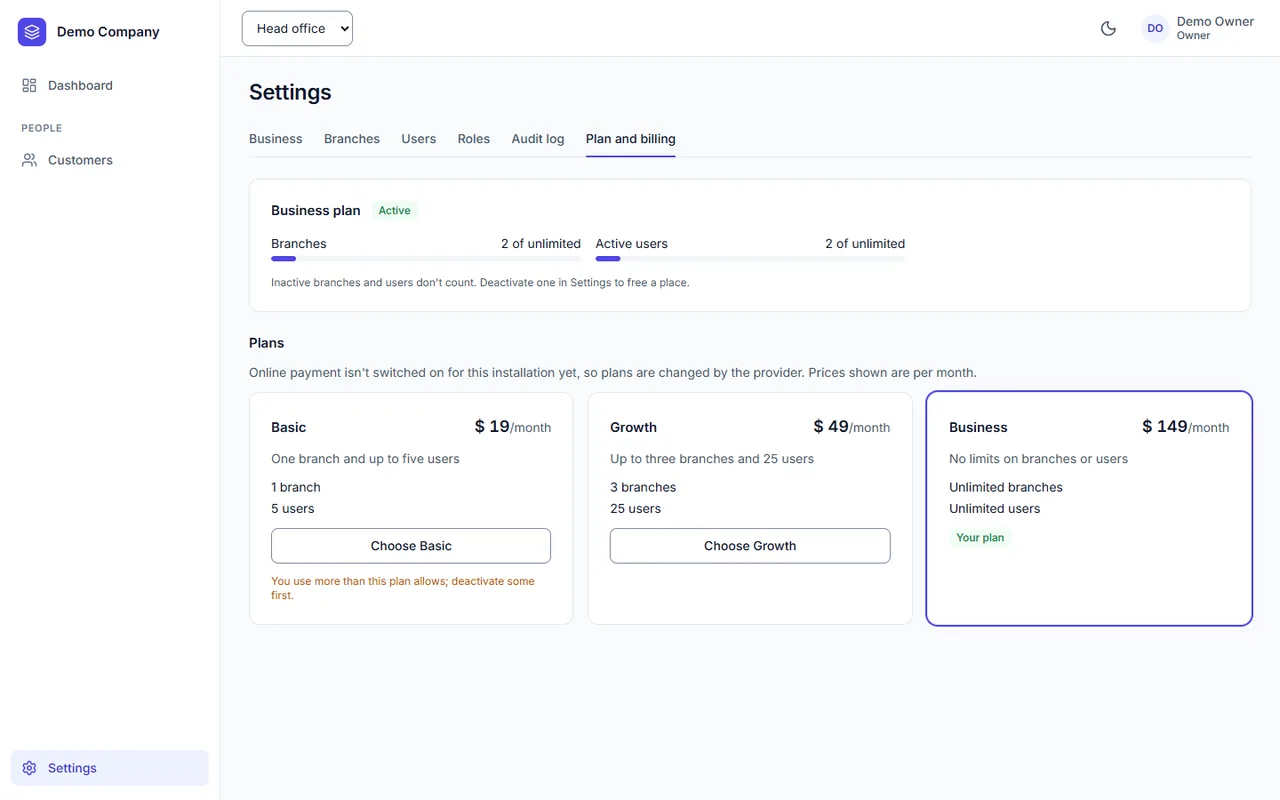Open the Head office branch dropdown

[x=297, y=28]
